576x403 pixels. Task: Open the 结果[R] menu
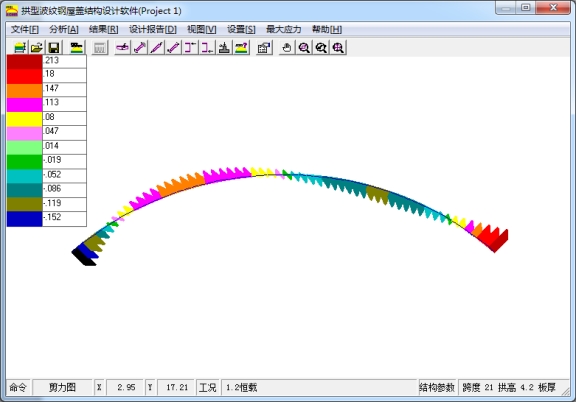click(104, 29)
